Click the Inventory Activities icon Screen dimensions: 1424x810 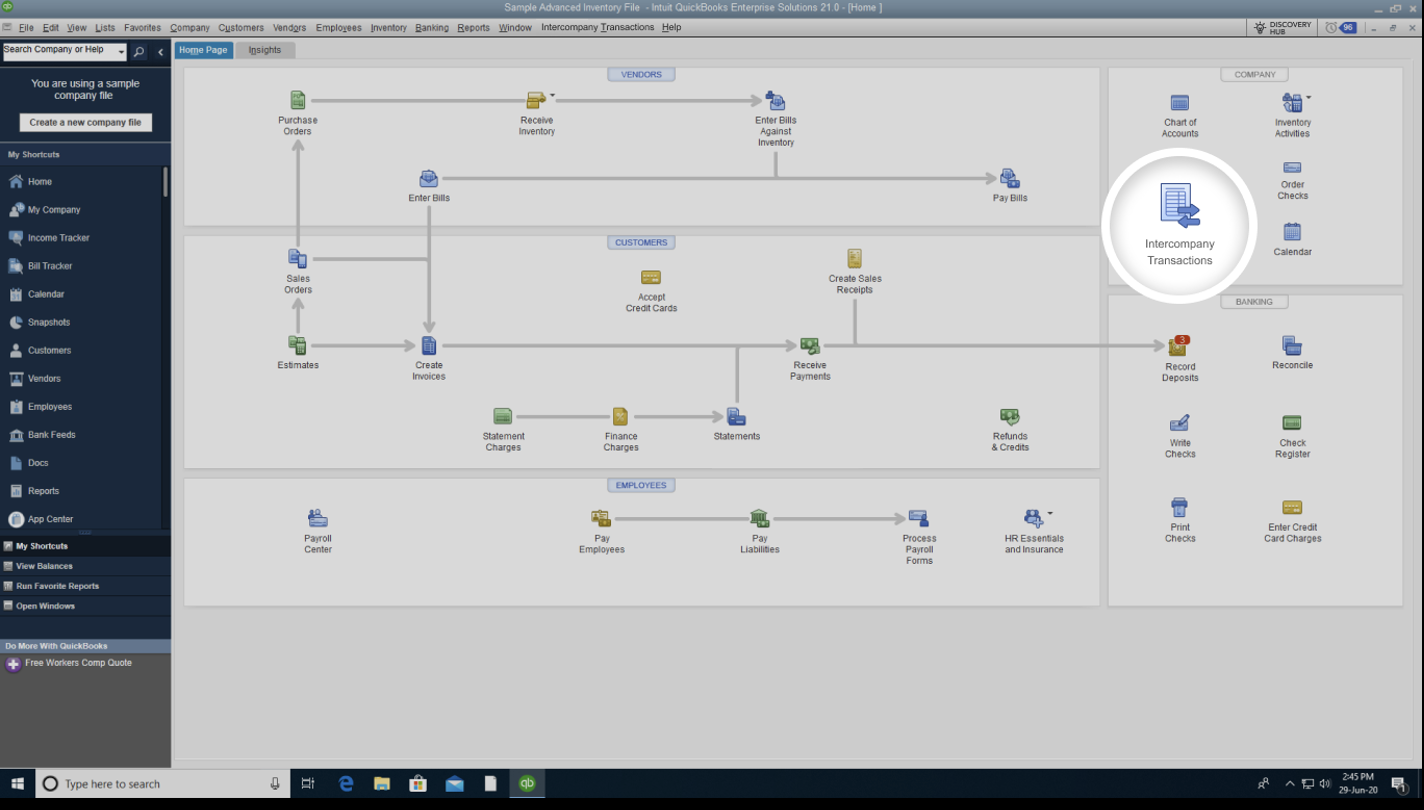(1292, 102)
